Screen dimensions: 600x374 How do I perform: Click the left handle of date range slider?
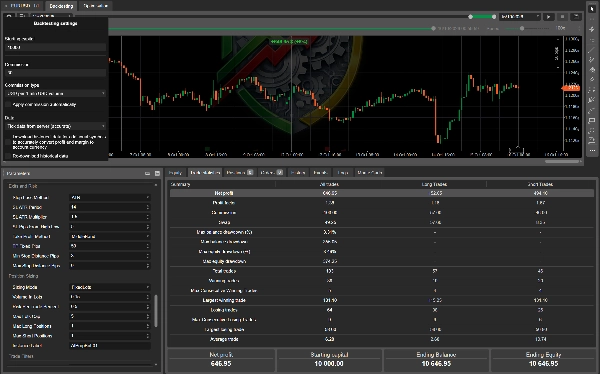coord(470,17)
